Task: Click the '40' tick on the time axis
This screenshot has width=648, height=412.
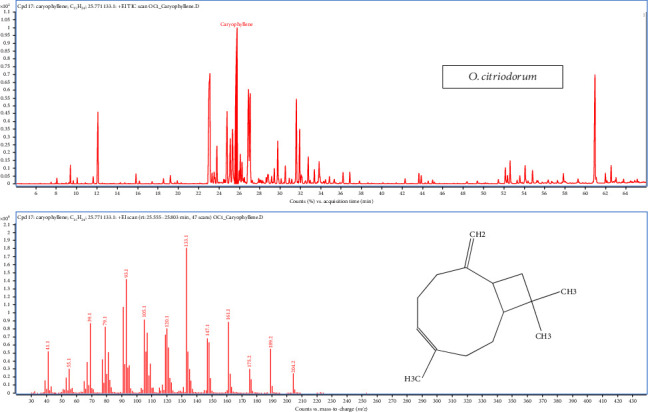Action: (381, 193)
